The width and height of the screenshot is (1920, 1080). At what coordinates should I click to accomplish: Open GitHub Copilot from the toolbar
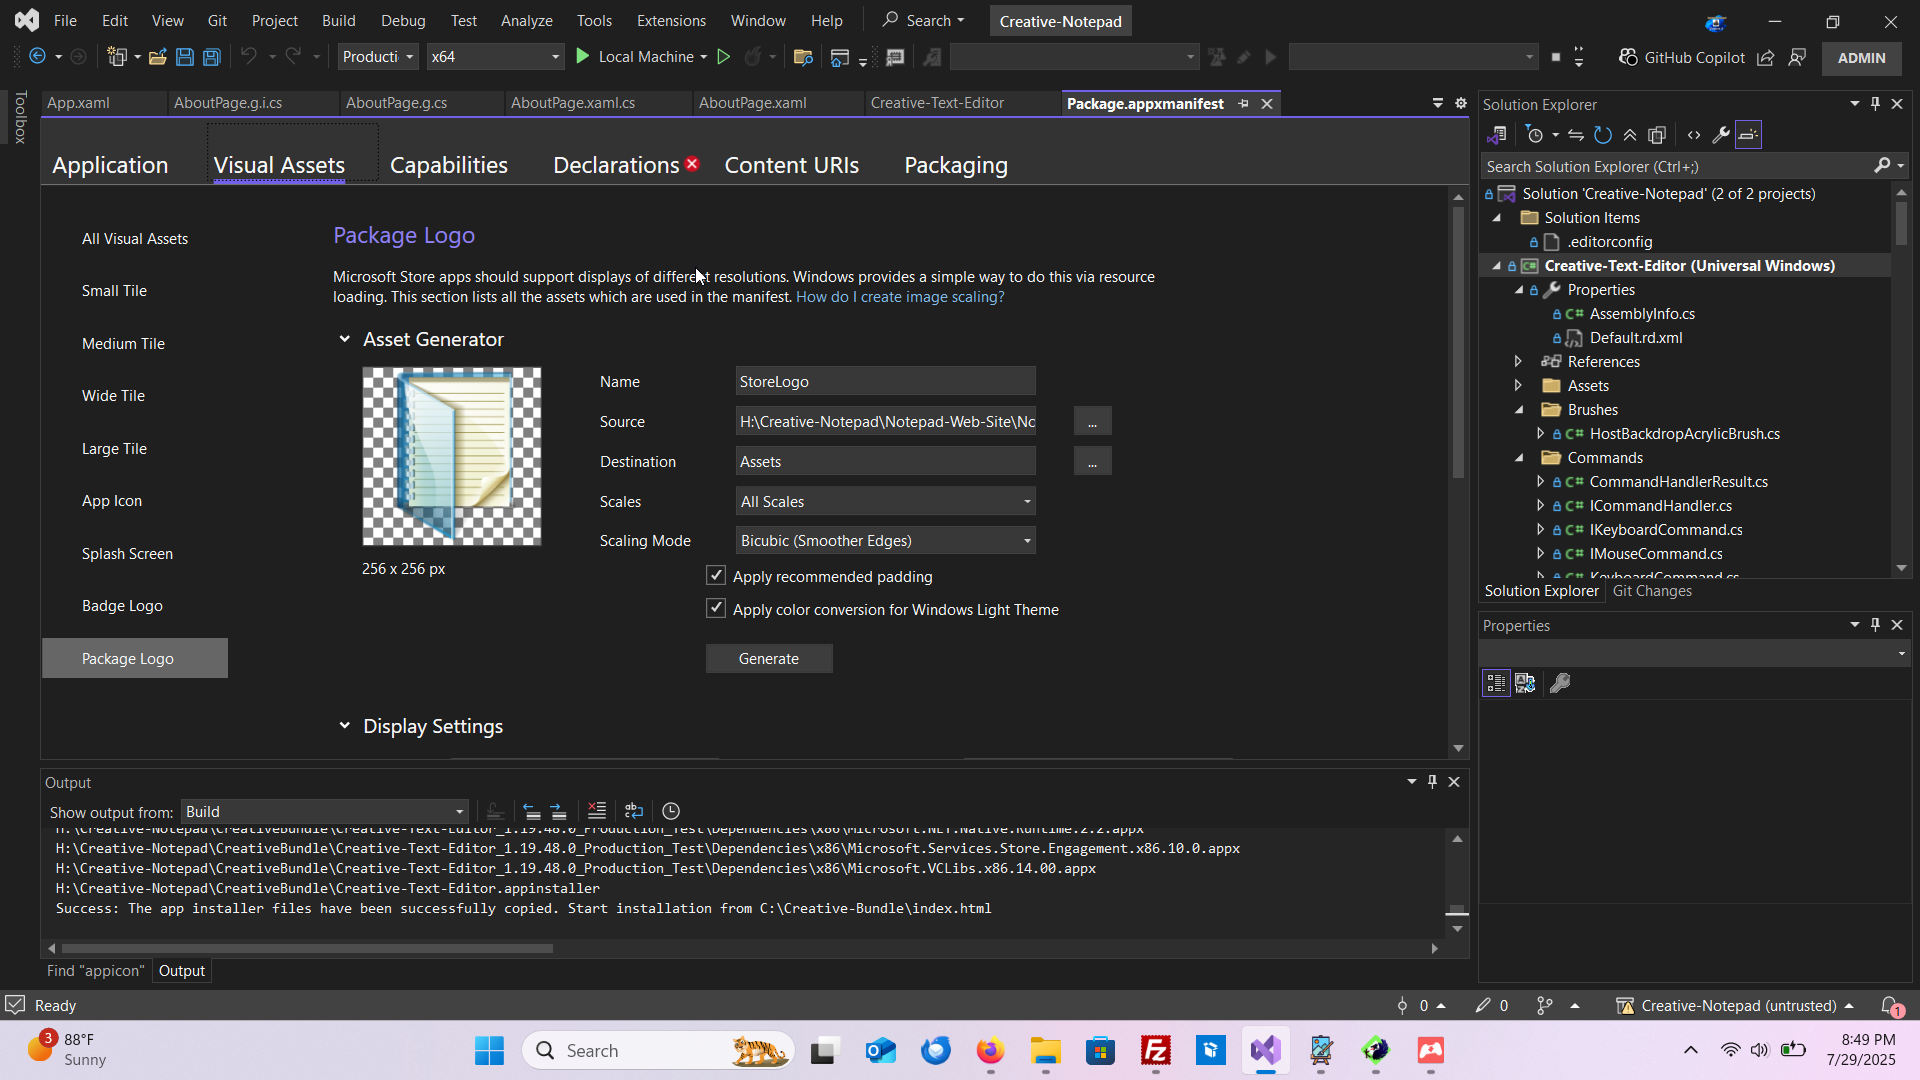tap(1682, 57)
